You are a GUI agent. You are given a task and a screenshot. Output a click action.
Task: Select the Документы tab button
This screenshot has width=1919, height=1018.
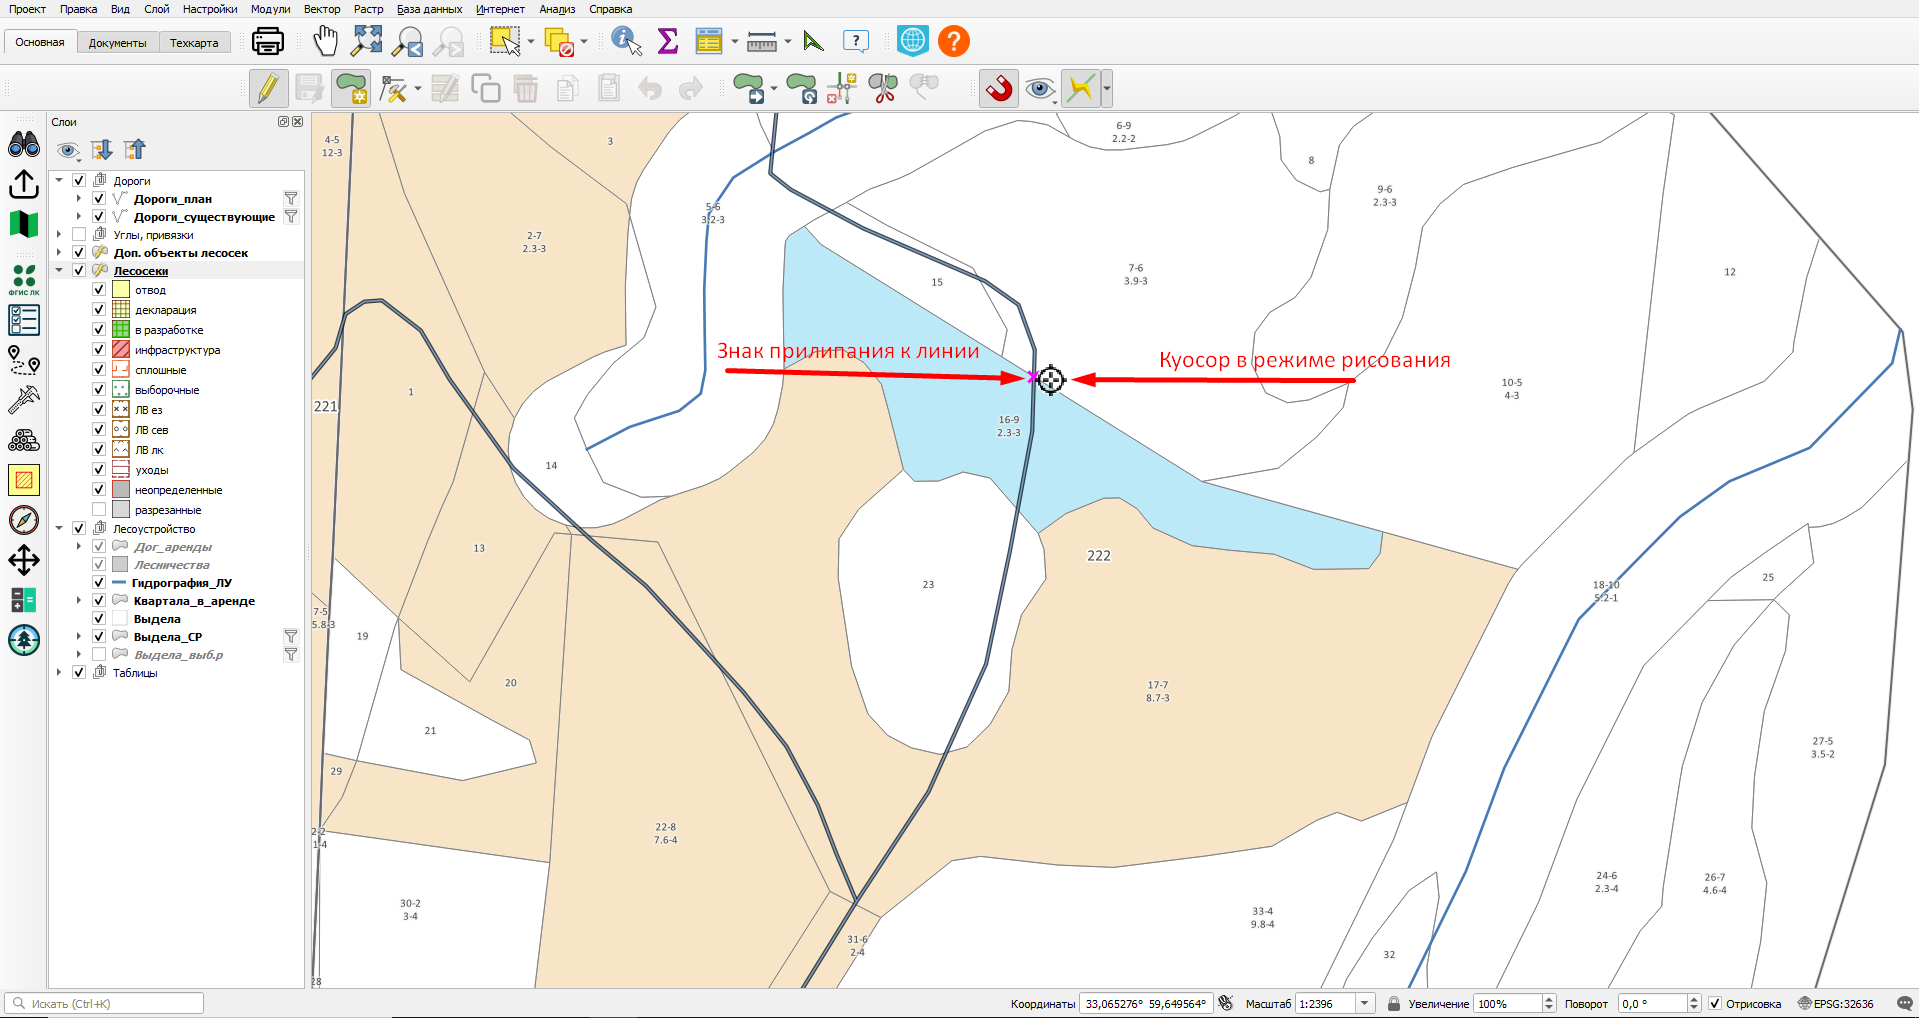(117, 43)
